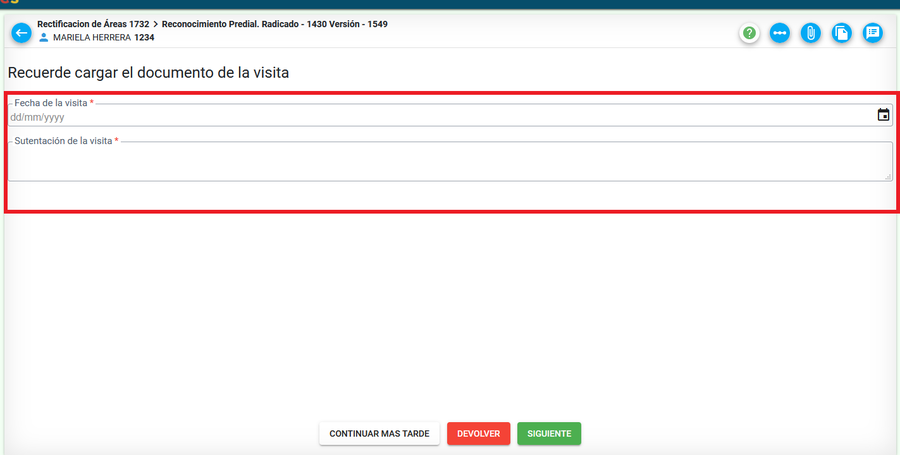Select the Rectificacion de Áreas 1732 breadcrumb
Screen dimensions: 900x455
tap(92, 23)
